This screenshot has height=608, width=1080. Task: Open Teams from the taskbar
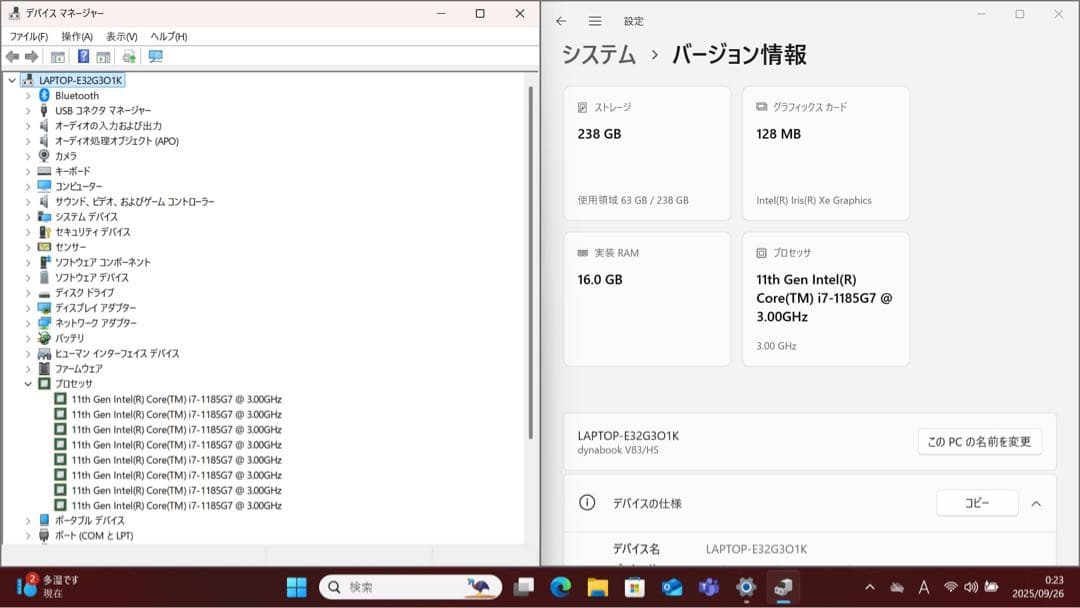(x=709, y=587)
